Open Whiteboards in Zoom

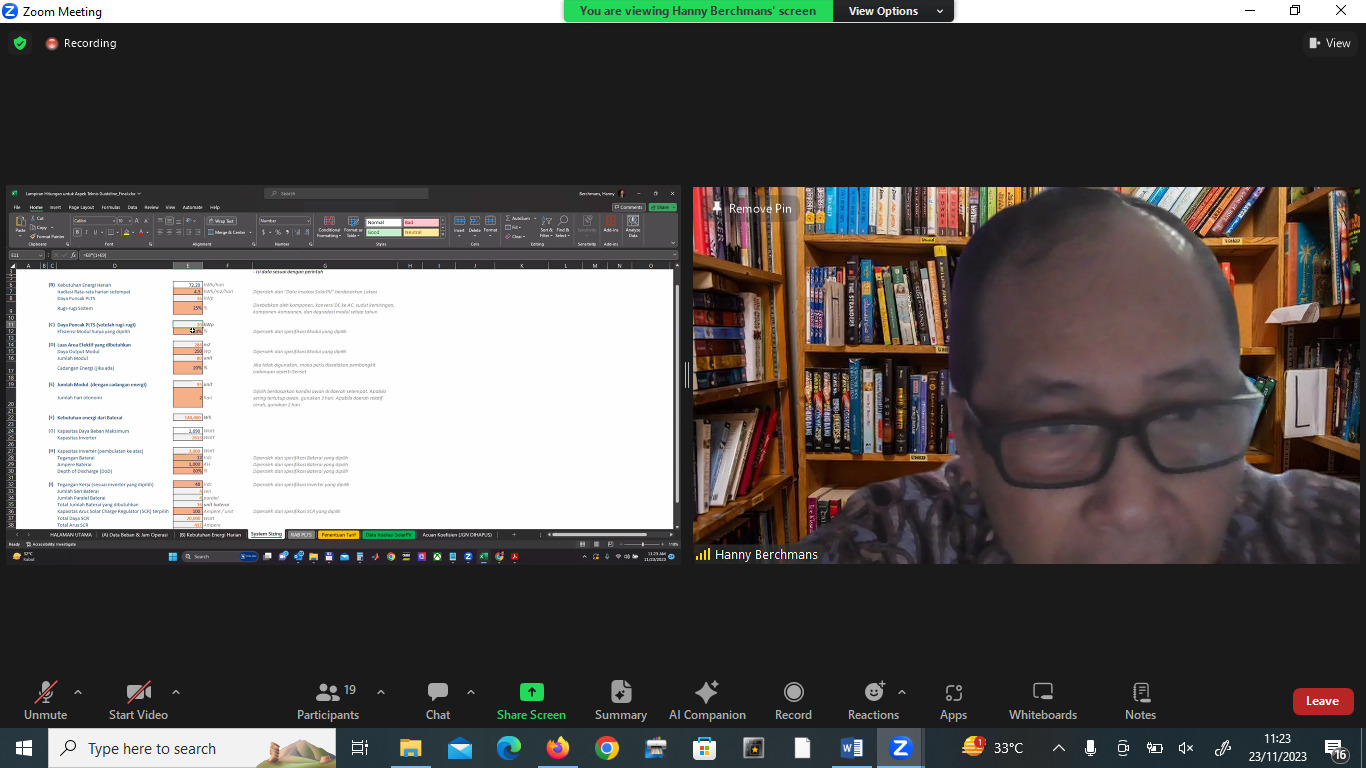click(1043, 700)
